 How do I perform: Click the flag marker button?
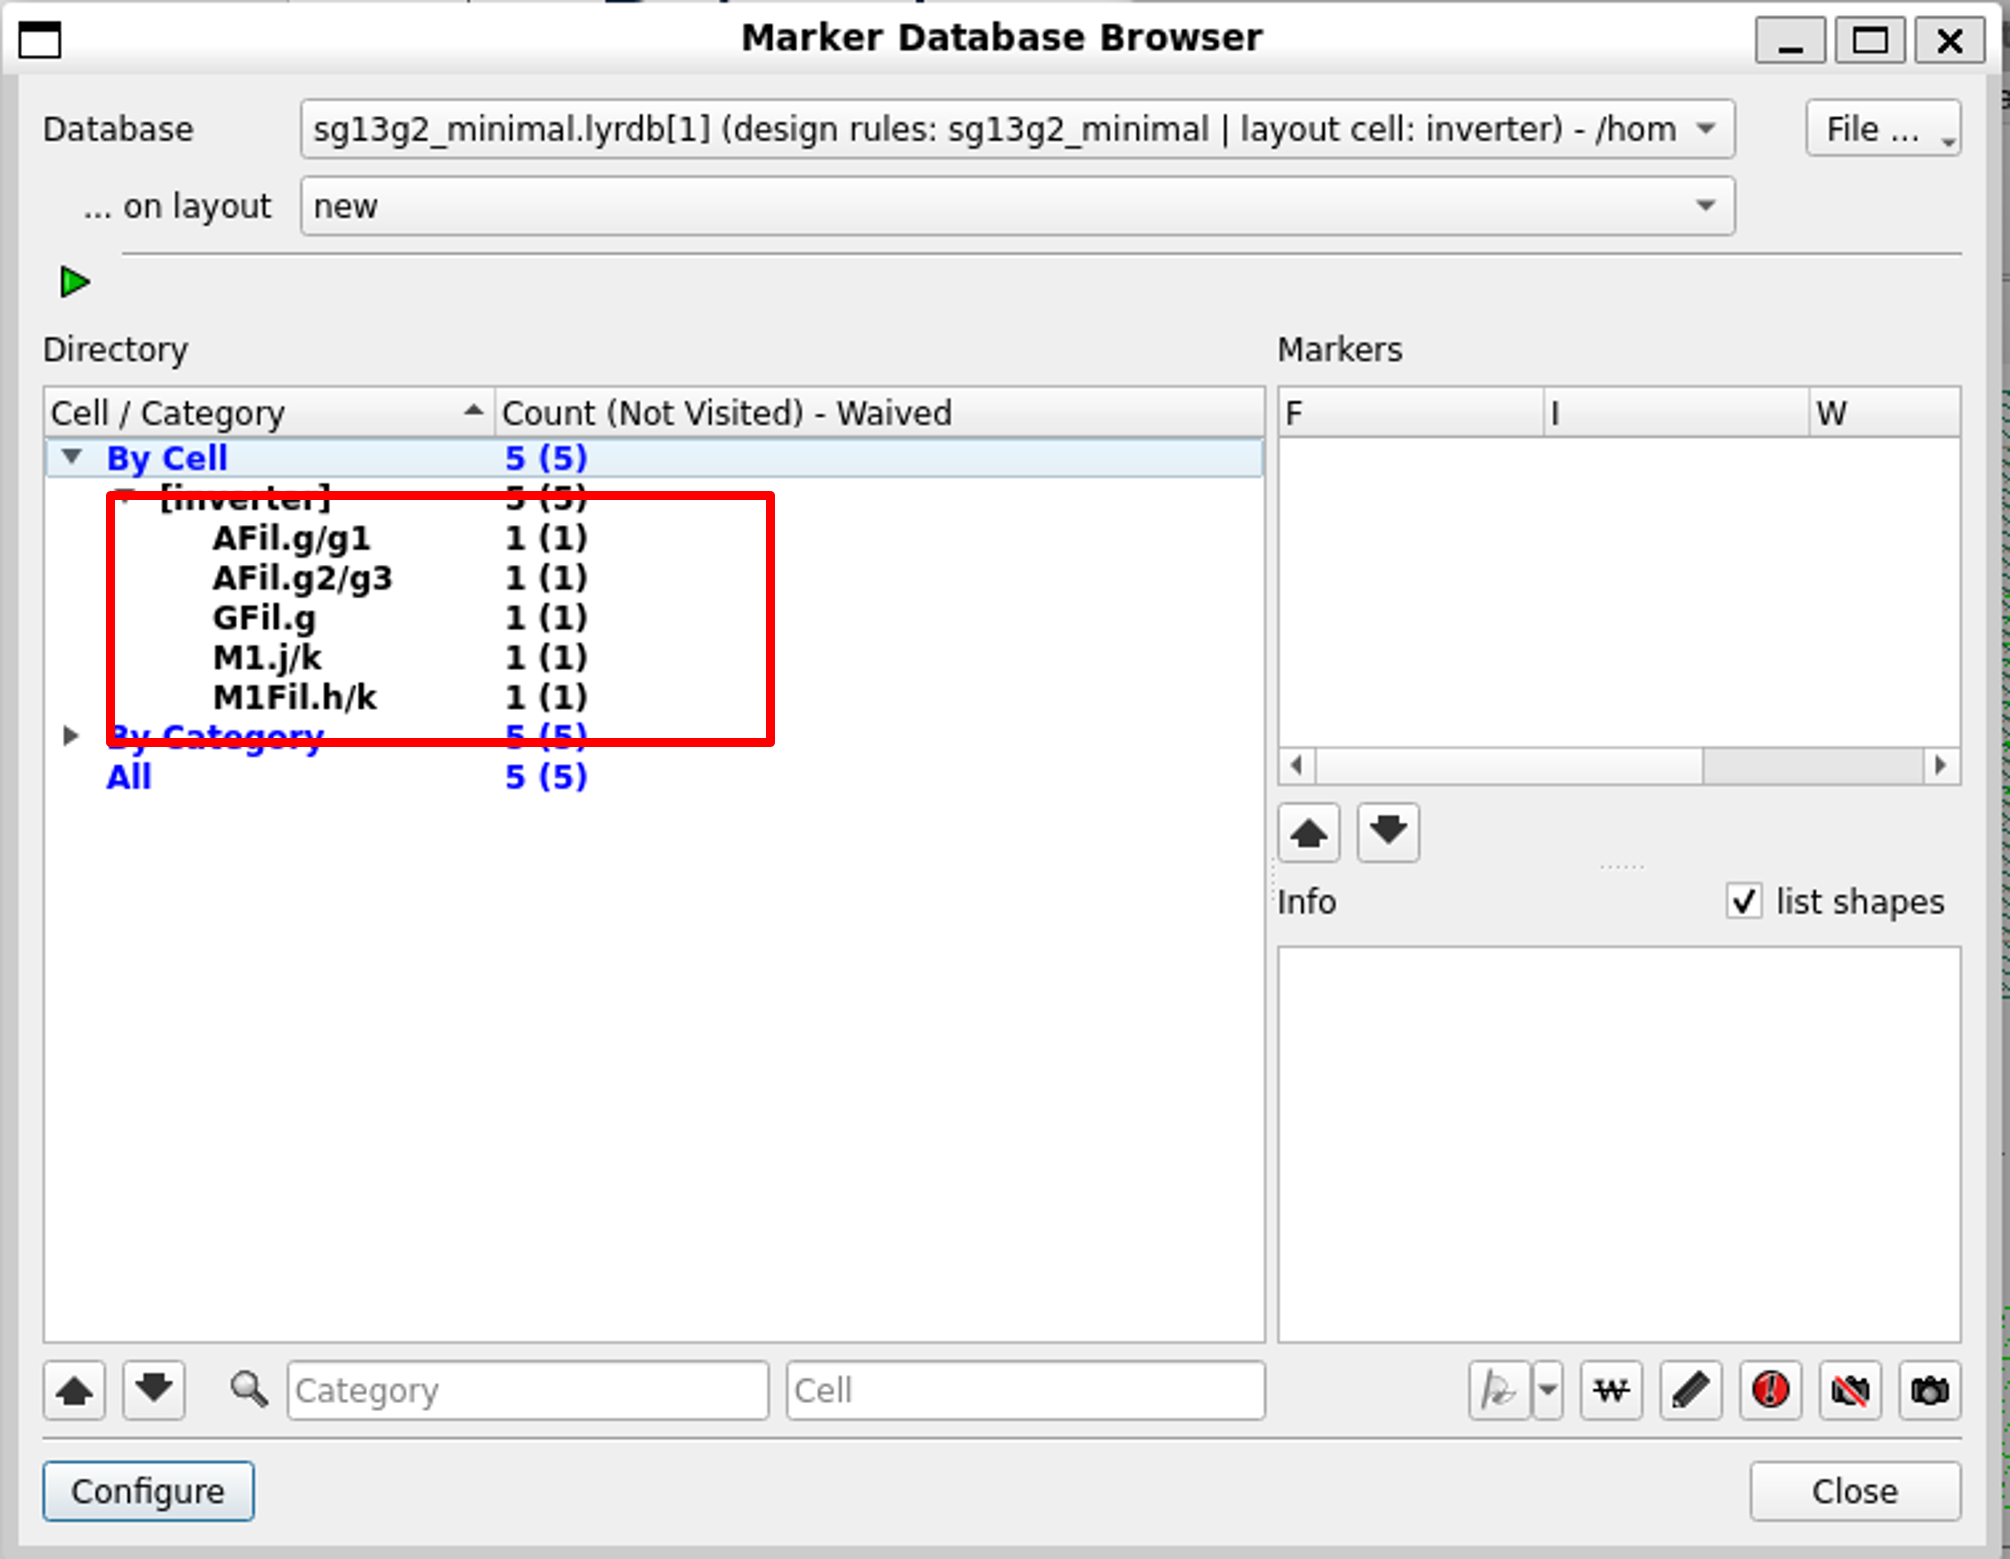click(1497, 1390)
